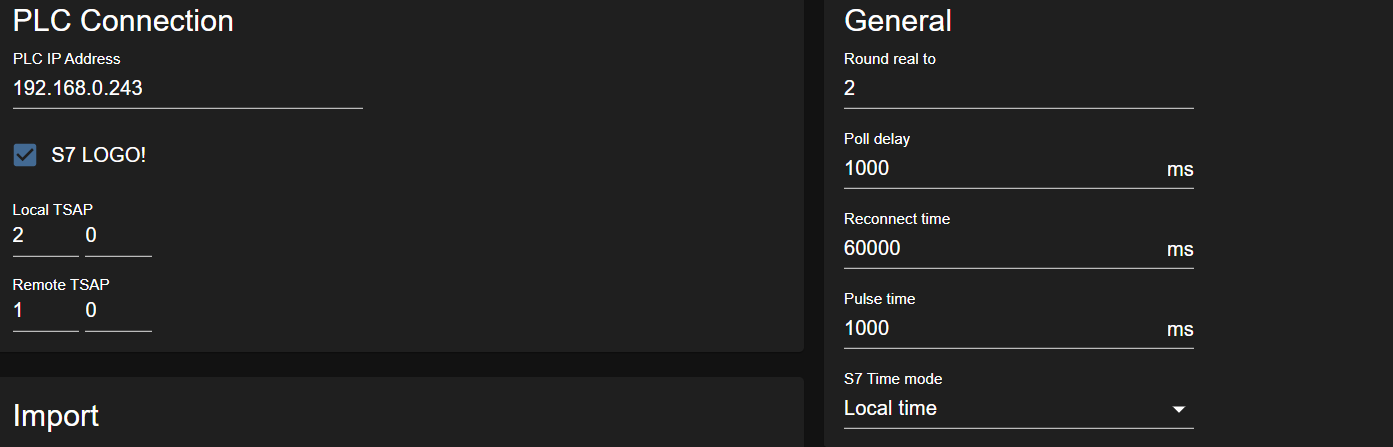Click the S7 LOGO! label text
The image size is (1393, 447).
[98, 155]
